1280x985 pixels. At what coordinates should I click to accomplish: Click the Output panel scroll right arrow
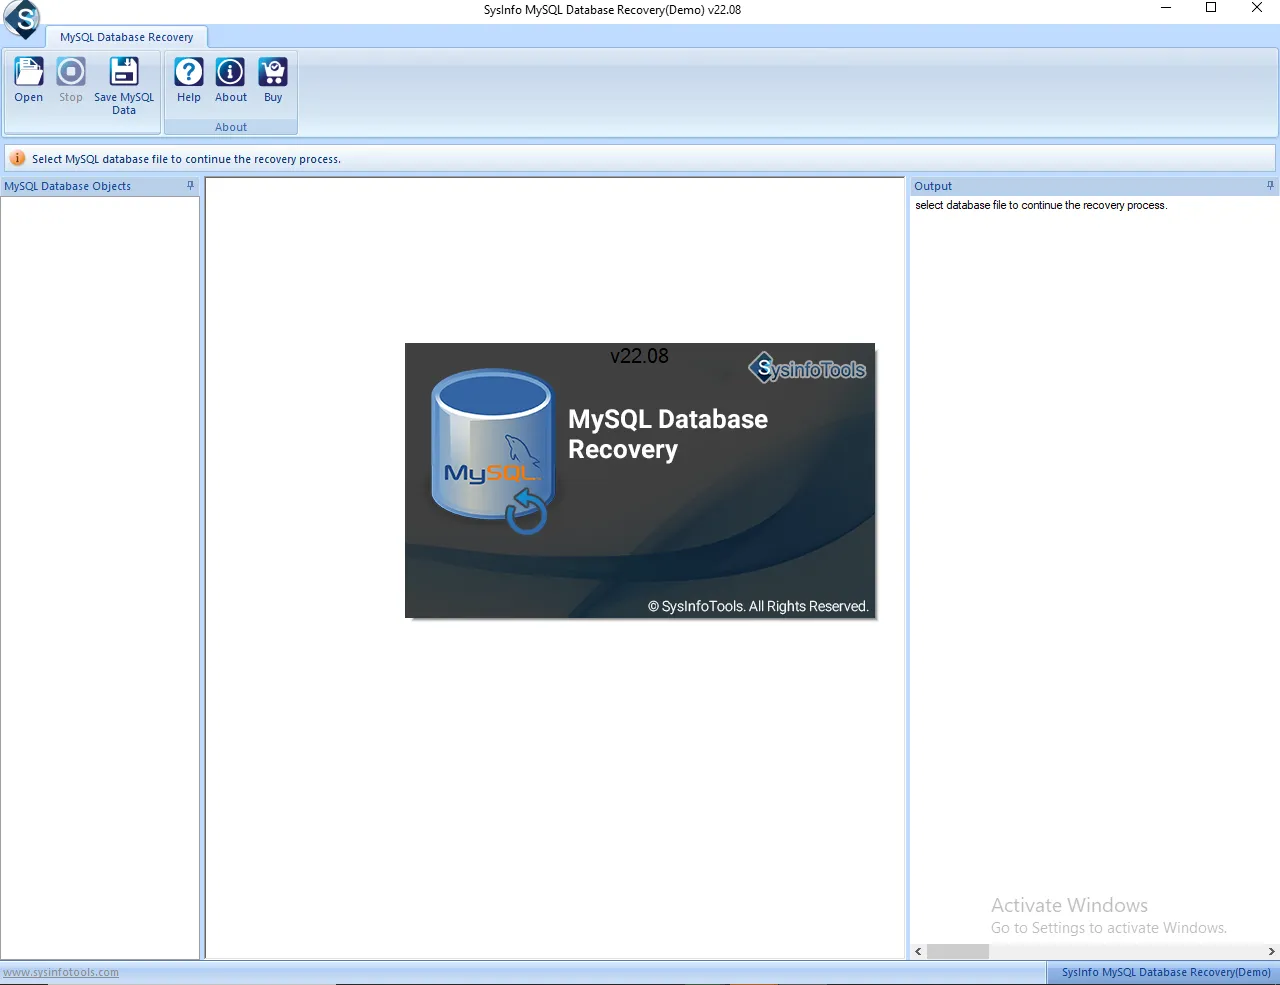pyautogui.click(x=1271, y=952)
